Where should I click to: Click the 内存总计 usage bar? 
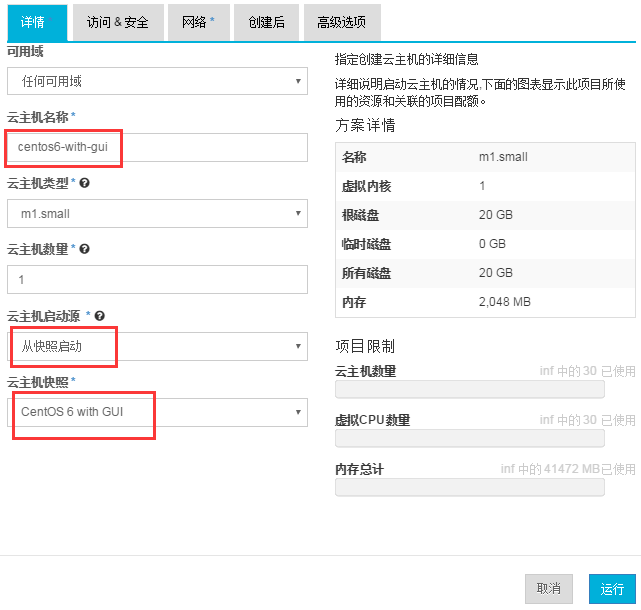[469, 487]
